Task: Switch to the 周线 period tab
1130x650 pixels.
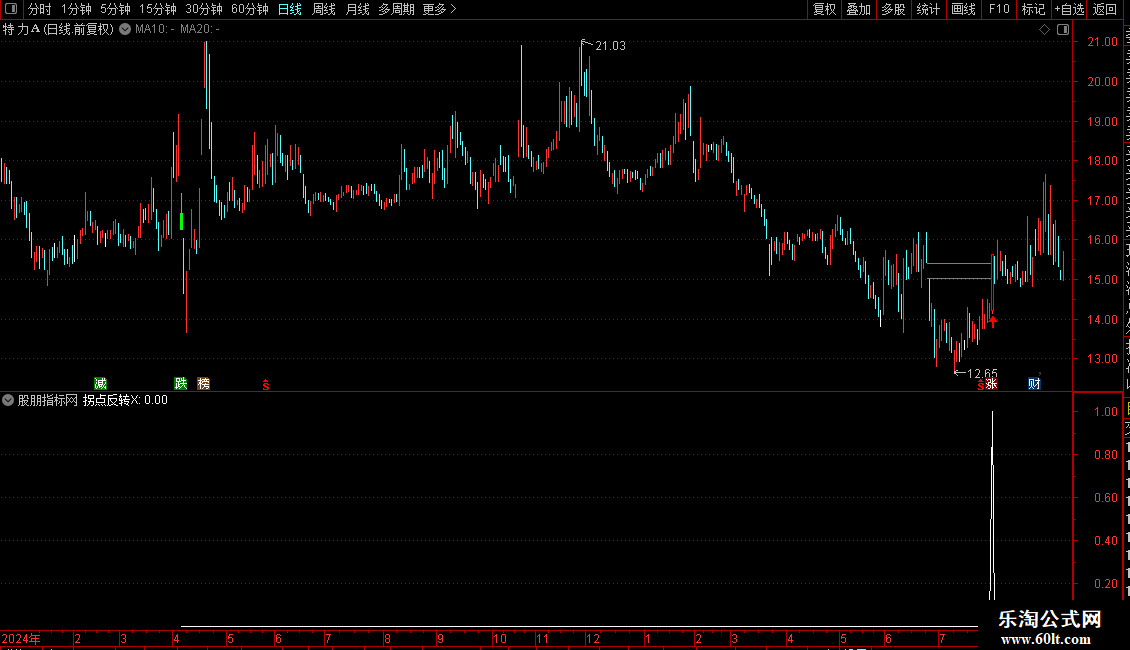Action: [x=324, y=9]
